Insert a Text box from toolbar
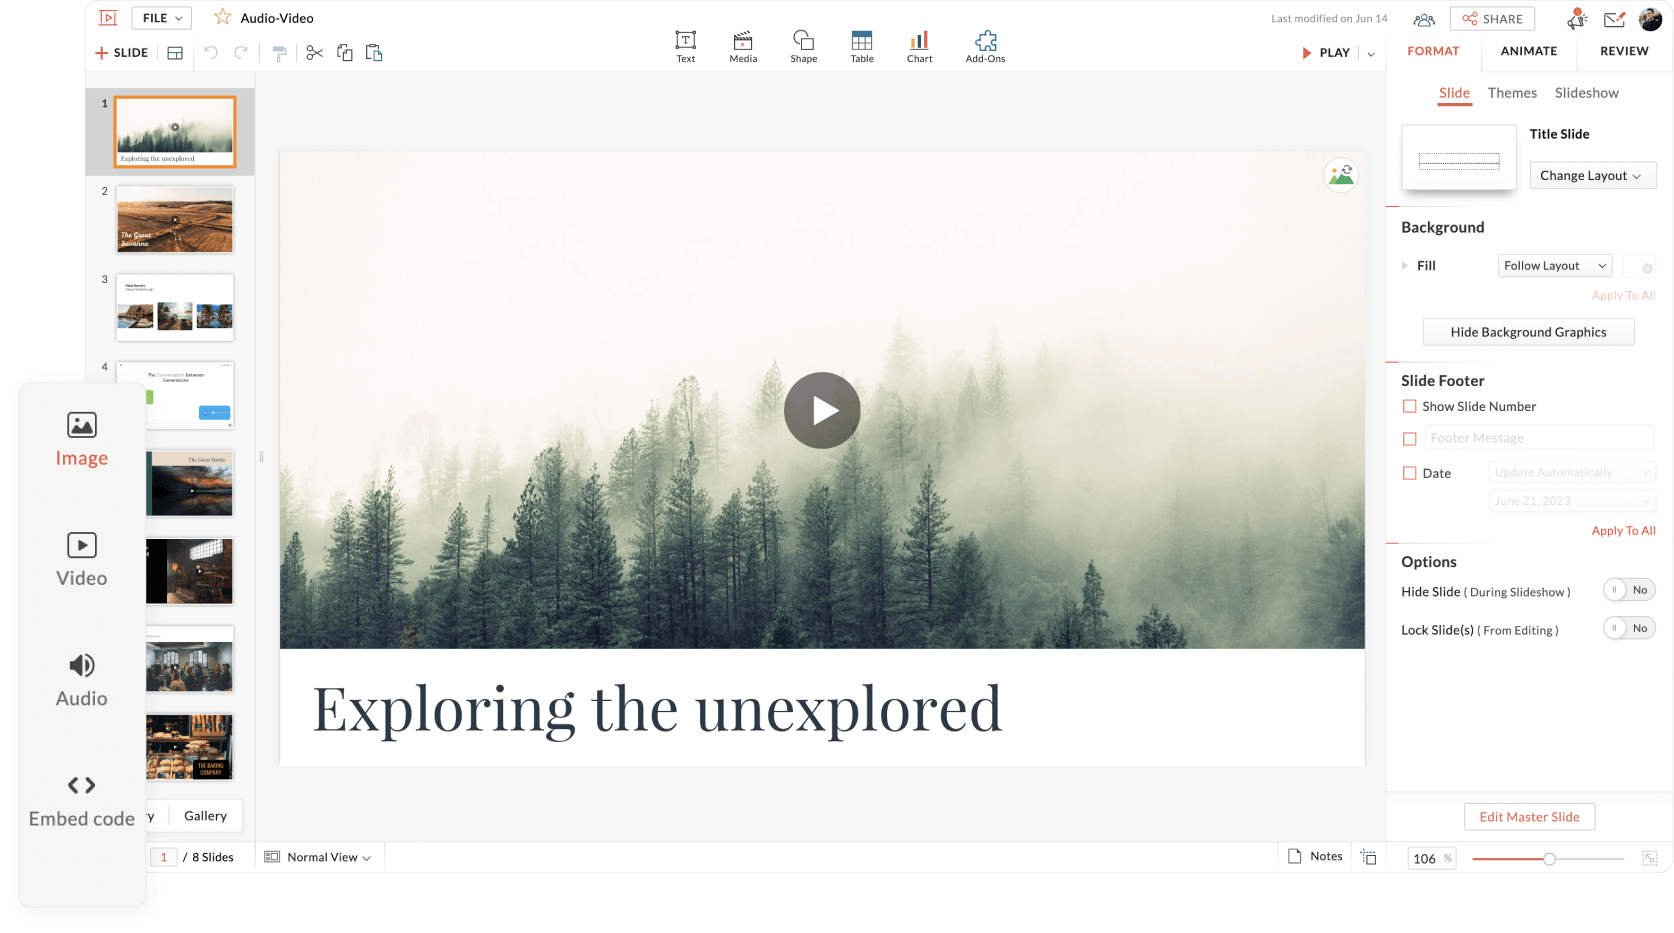This screenshot has width=1674, height=933. (685, 46)
